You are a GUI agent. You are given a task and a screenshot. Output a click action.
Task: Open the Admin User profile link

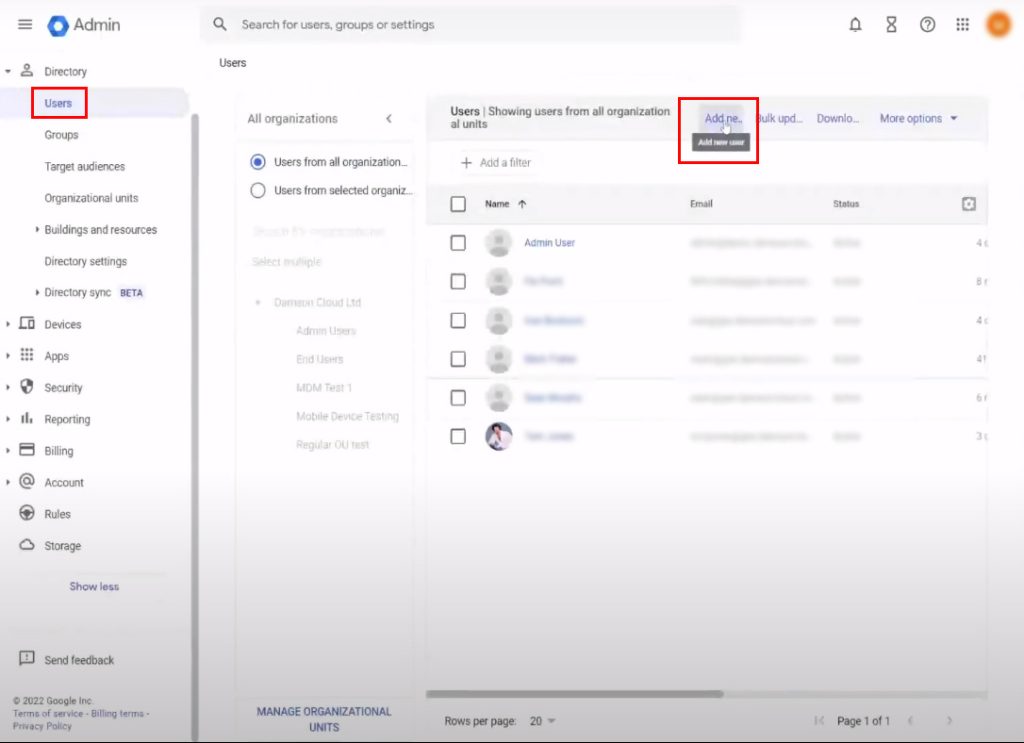(549, 242)
